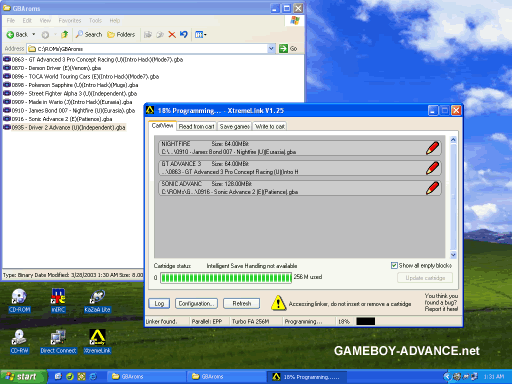Click the cartridge usage progress bar
The image size is (512, 384).
pyautogui.click(x=226, y=278)
